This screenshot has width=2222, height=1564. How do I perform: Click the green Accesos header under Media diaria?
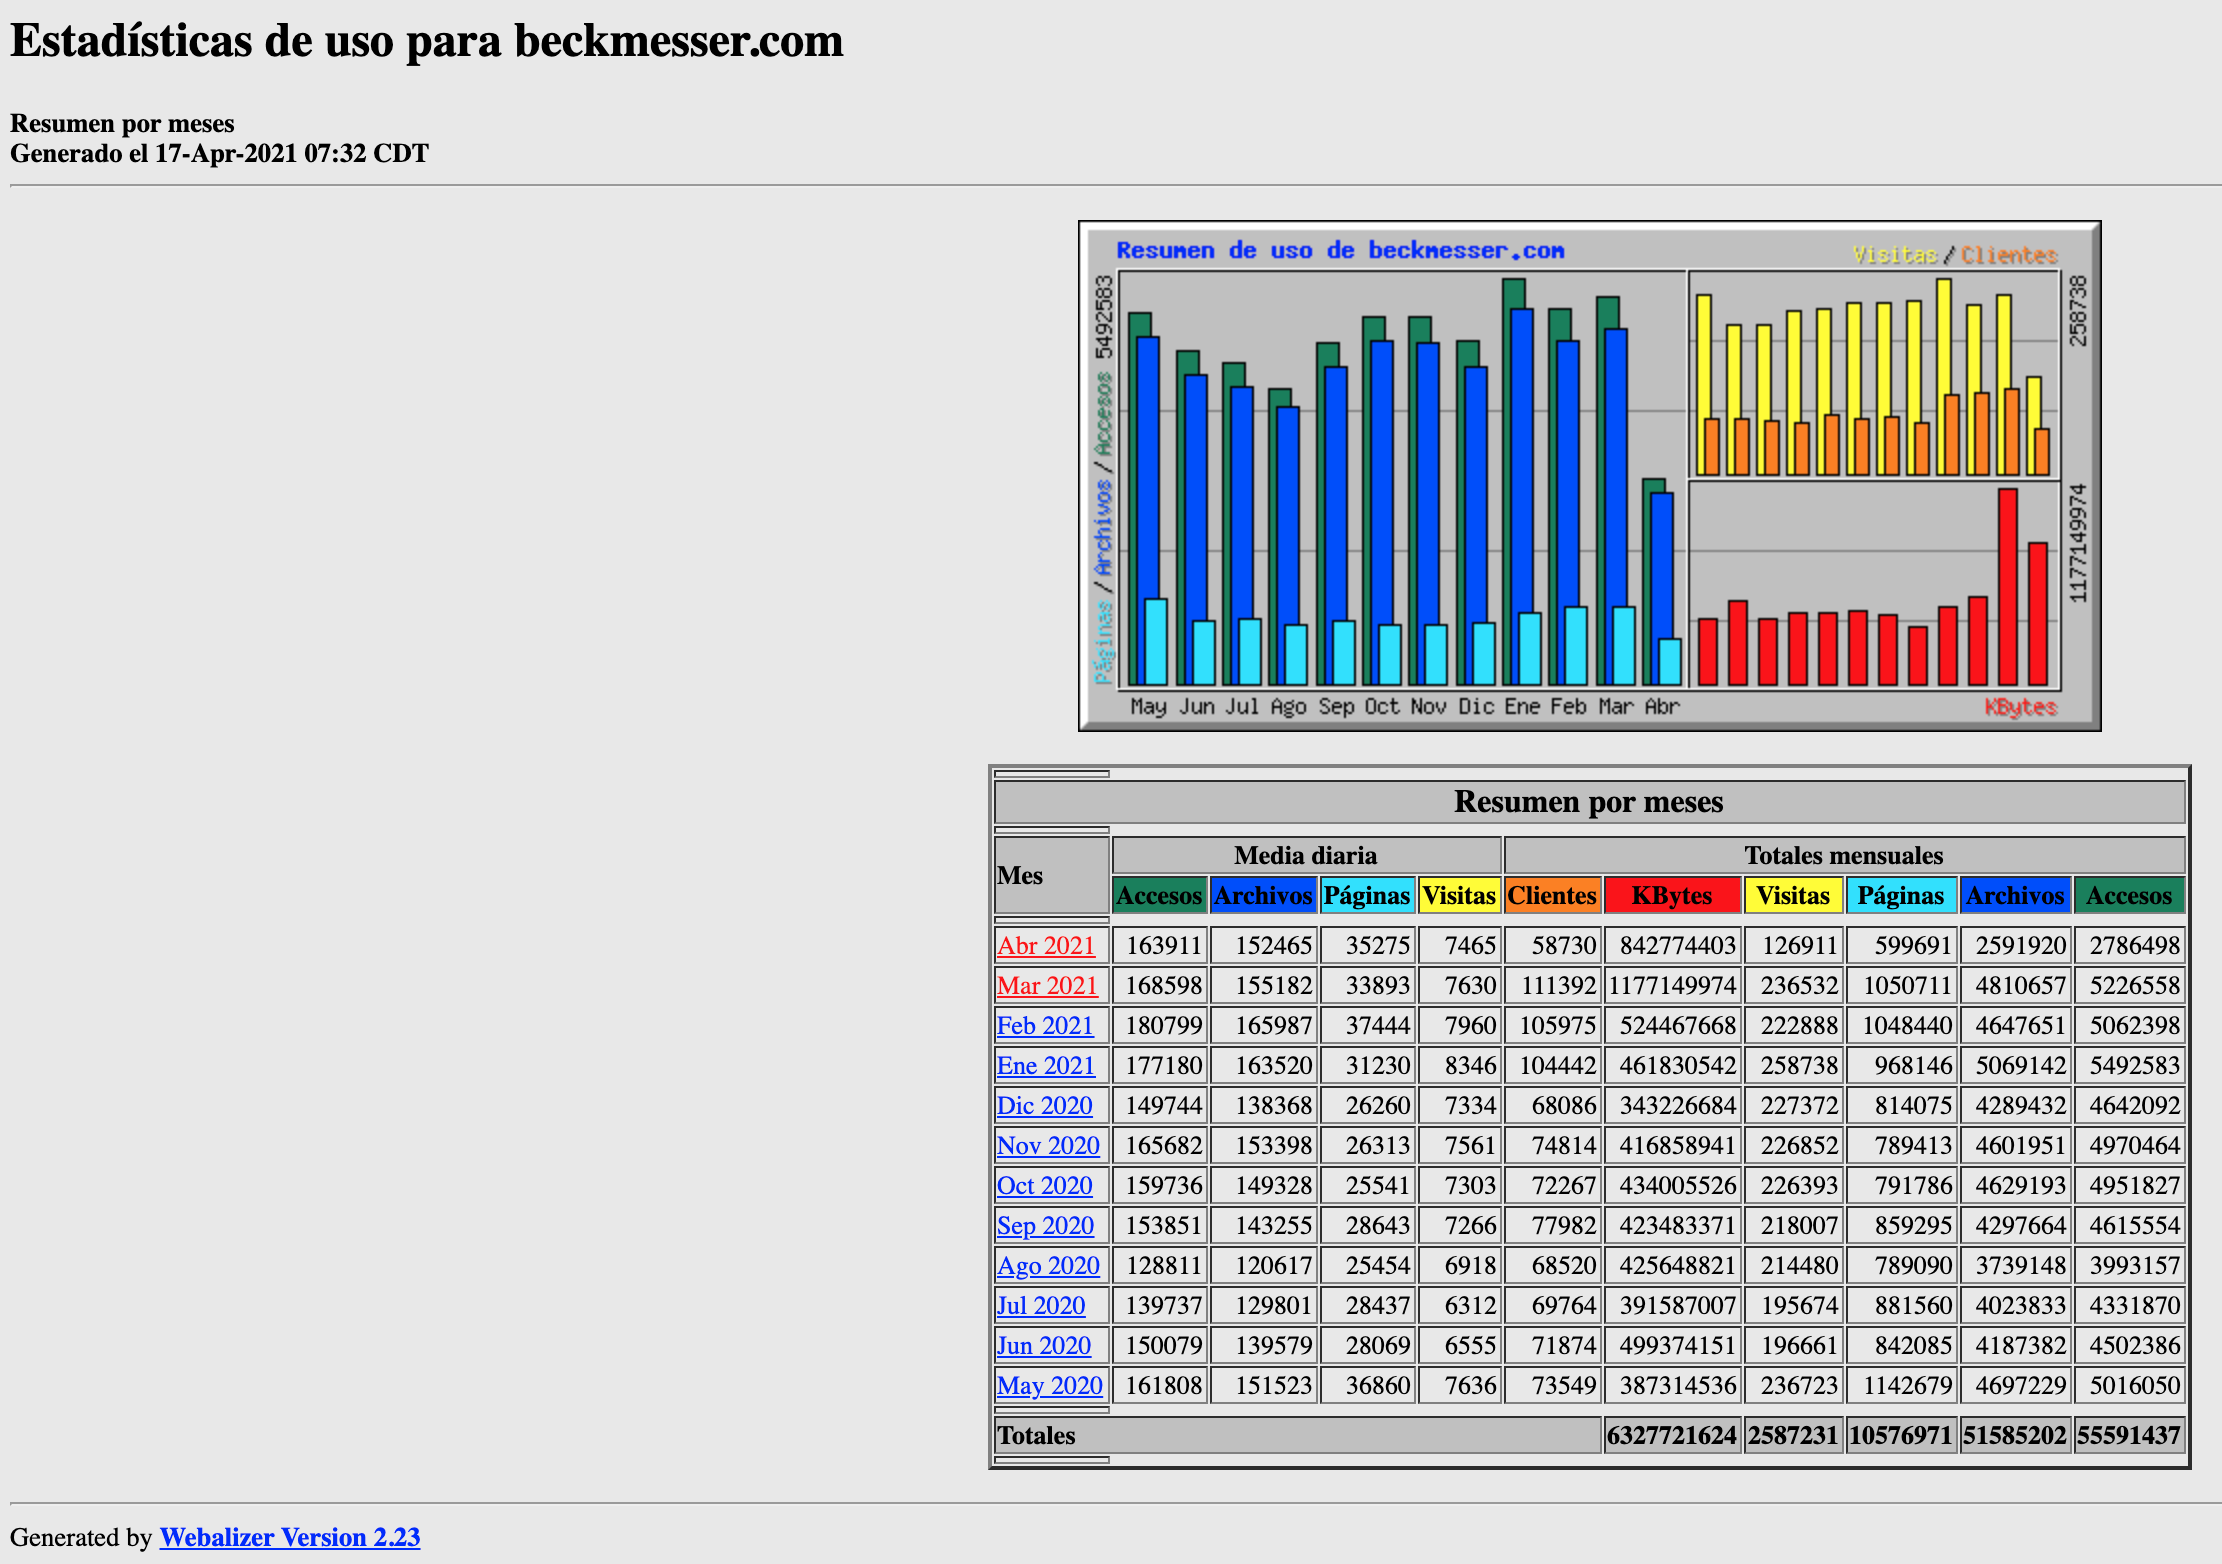pos(1159,895)
